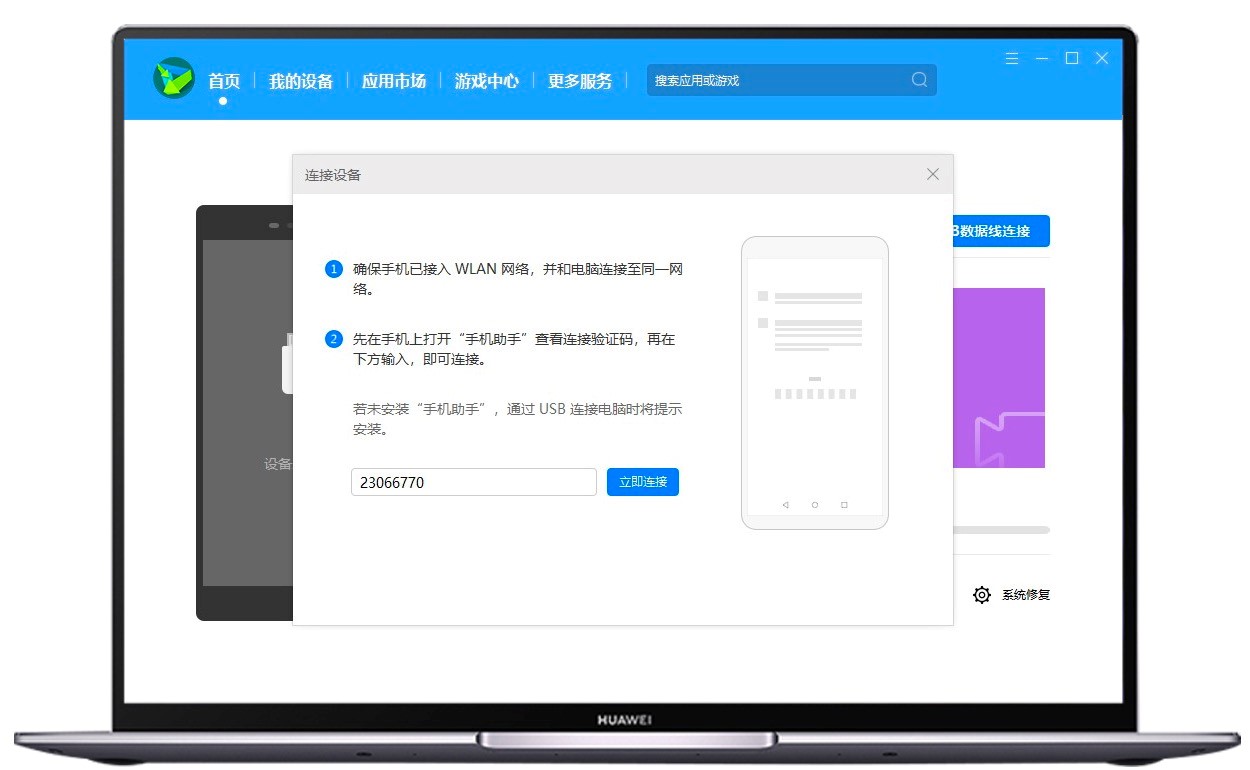
Task: Maximize the HiSuite window
Action: pos(1072,58)
